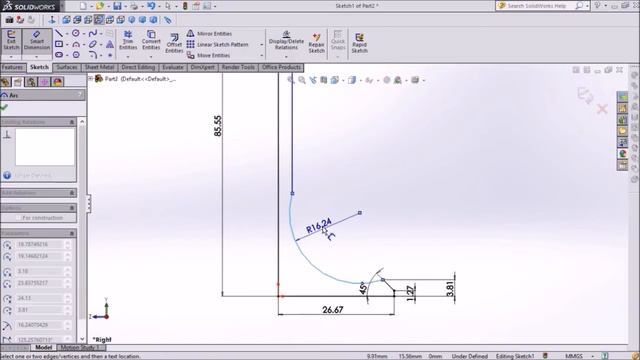Switch to the Evaluate tab

pyautogui.click(x=173, y=67)
